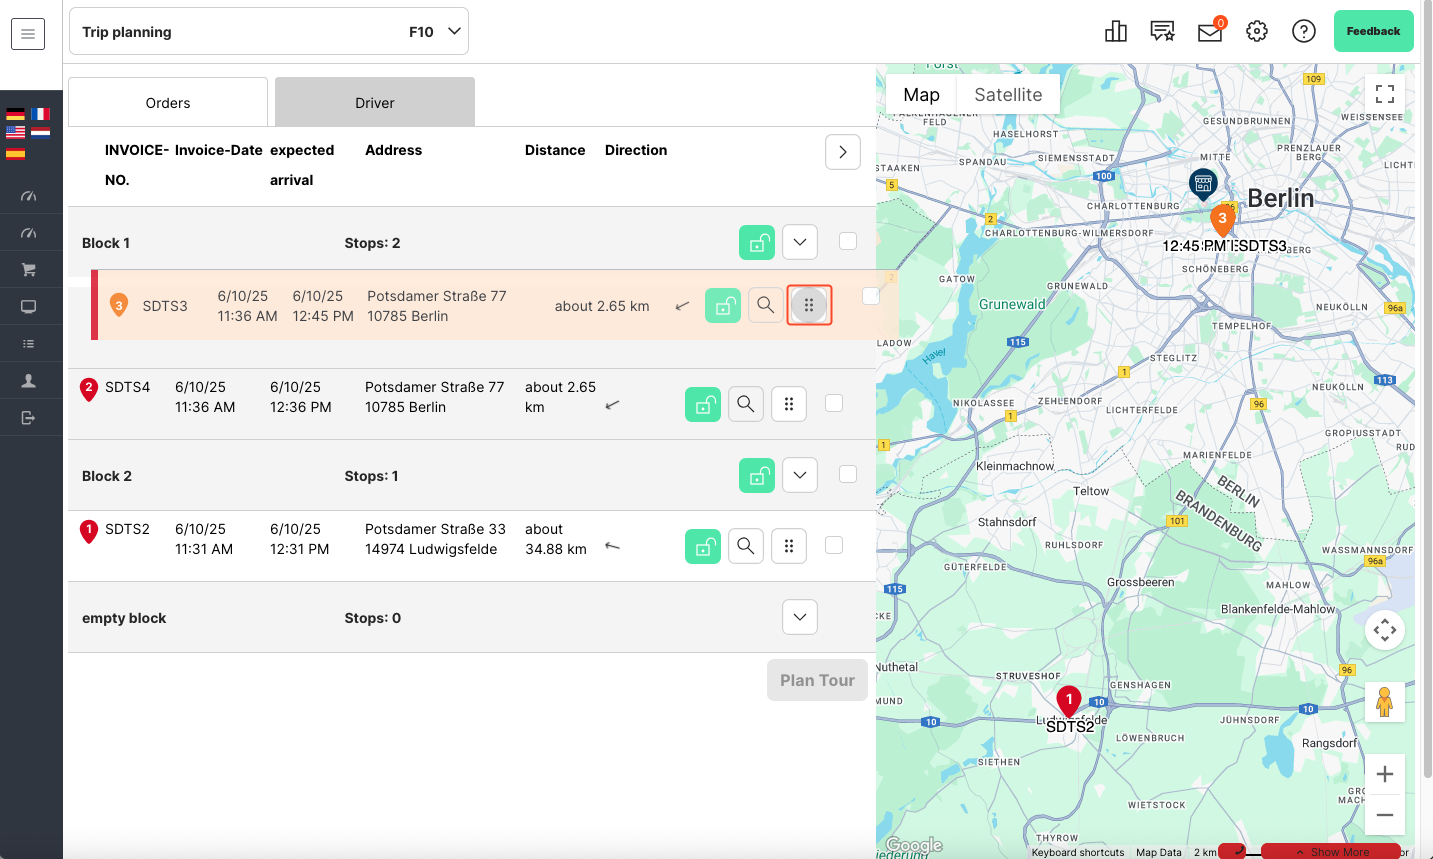Click the red marker 1 at Ludwigsfelde

[x=1069, y=701]
